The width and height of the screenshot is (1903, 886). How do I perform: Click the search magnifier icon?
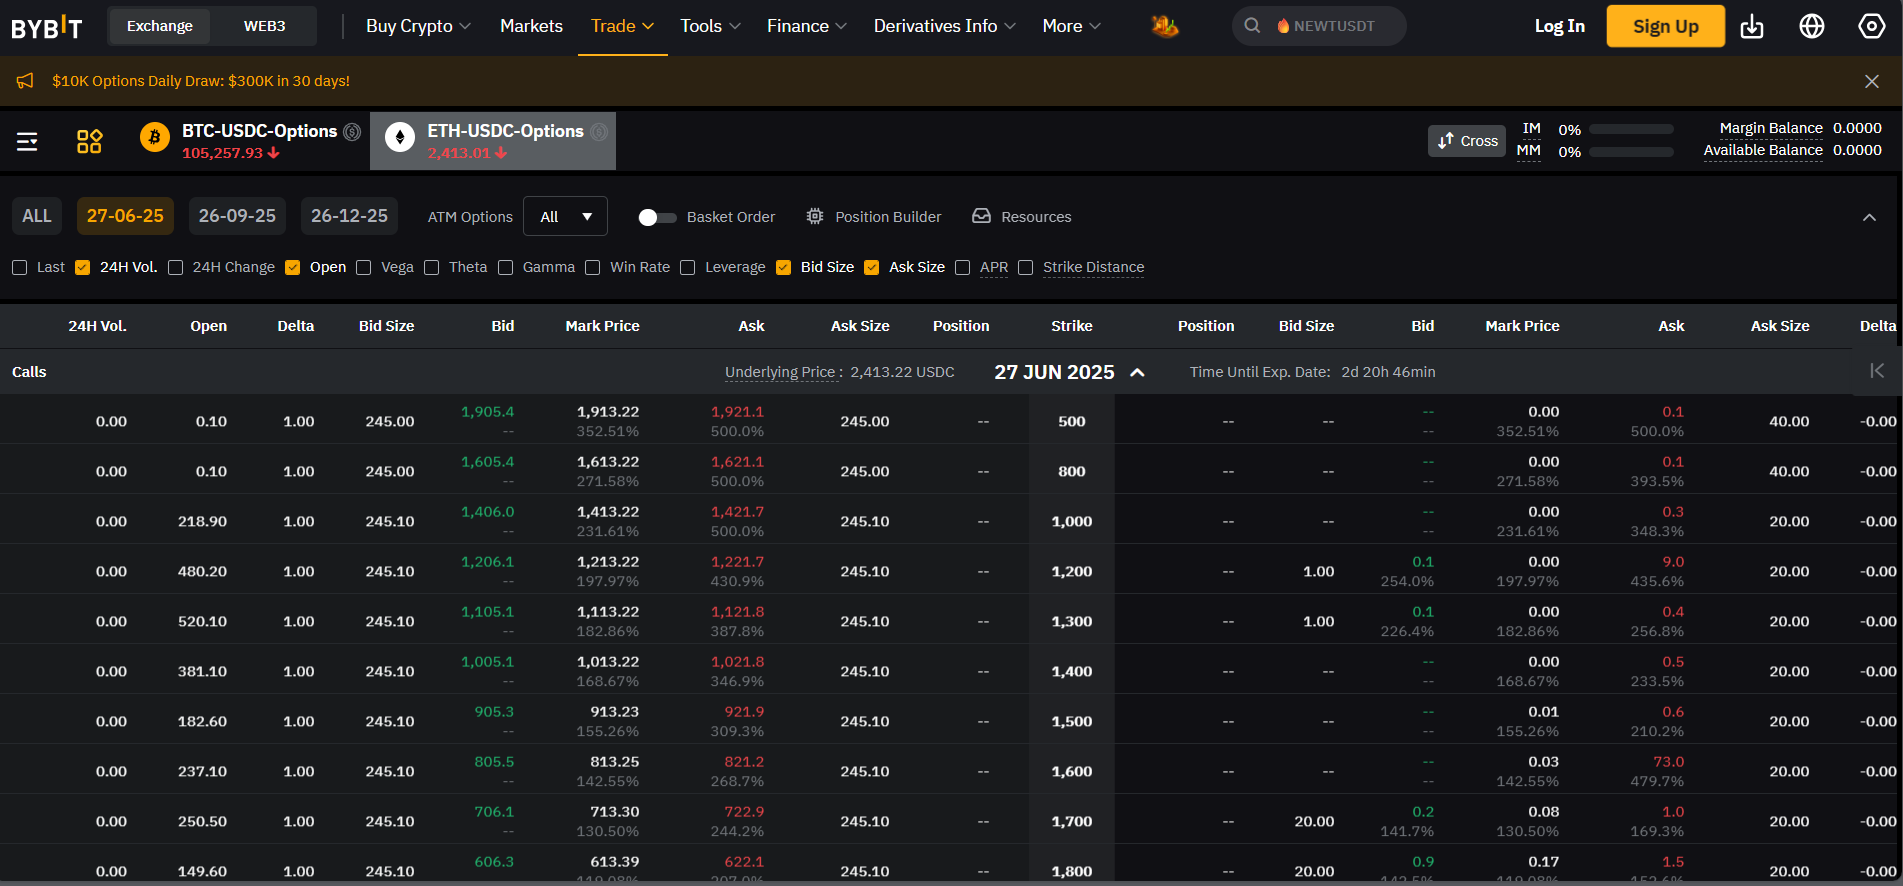click(1252, 26)
